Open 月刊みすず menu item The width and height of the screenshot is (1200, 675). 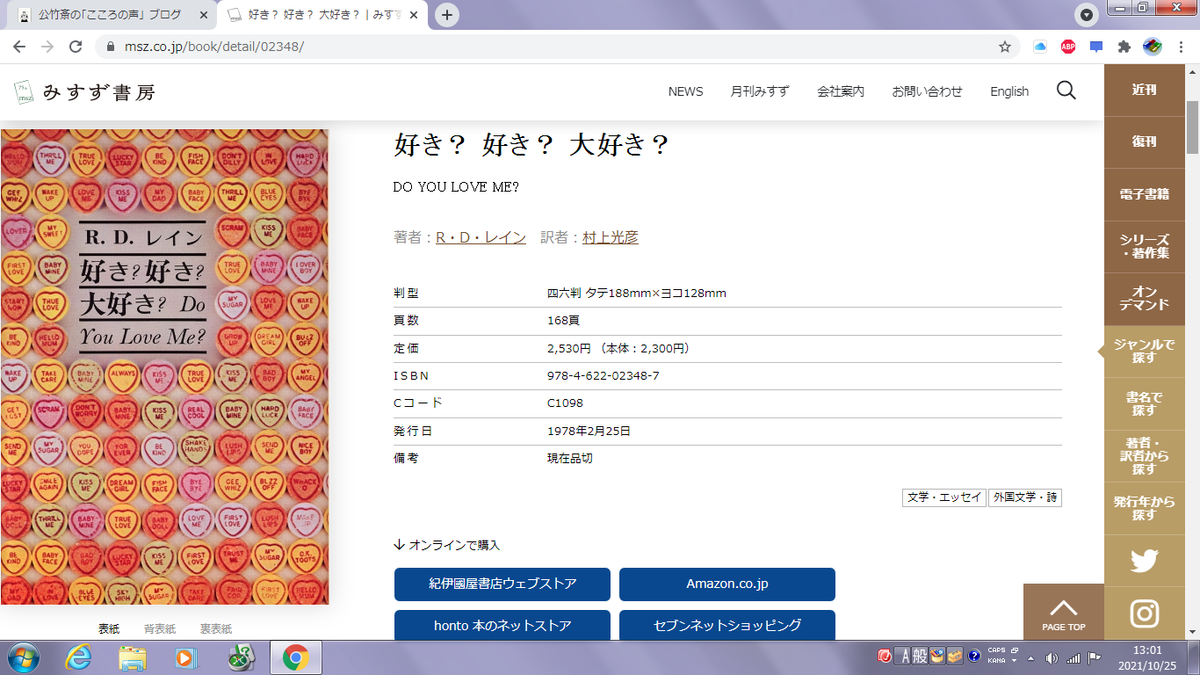click(759, 91)
